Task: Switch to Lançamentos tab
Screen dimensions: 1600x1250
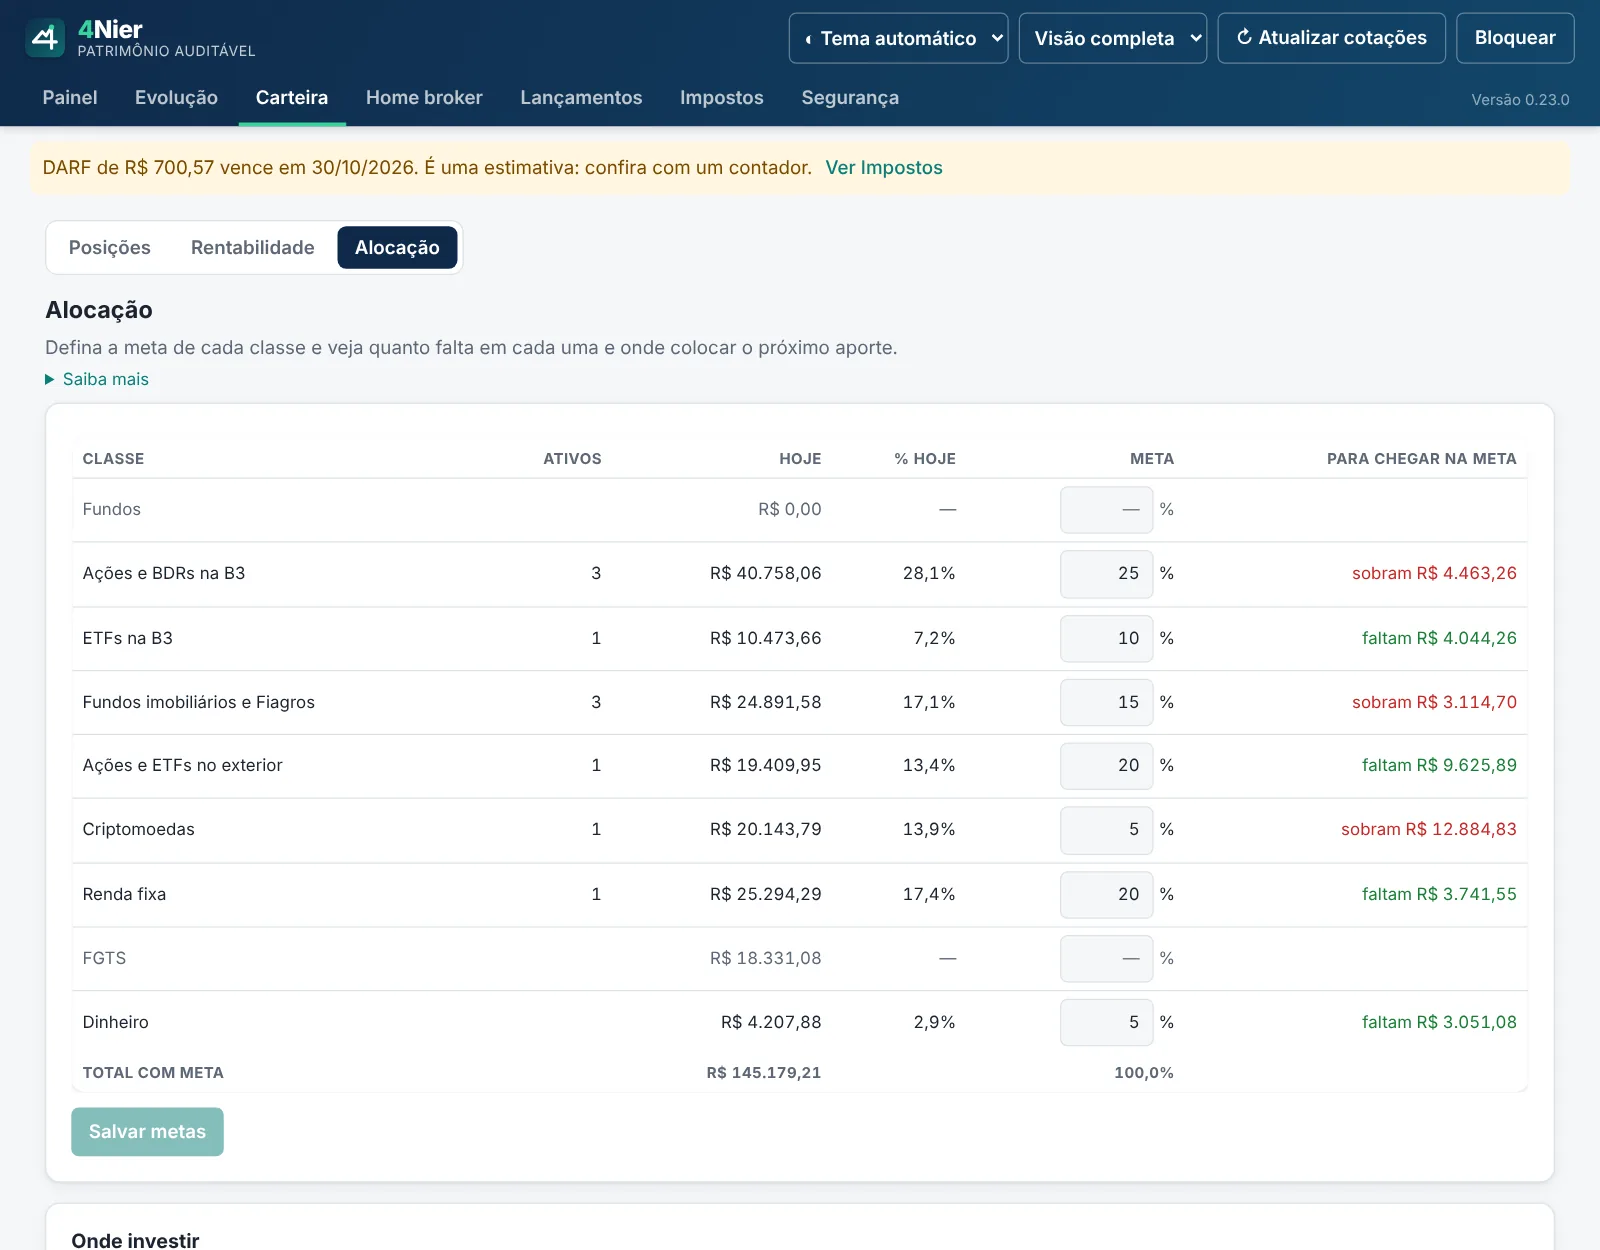Action: pos(581,98)
